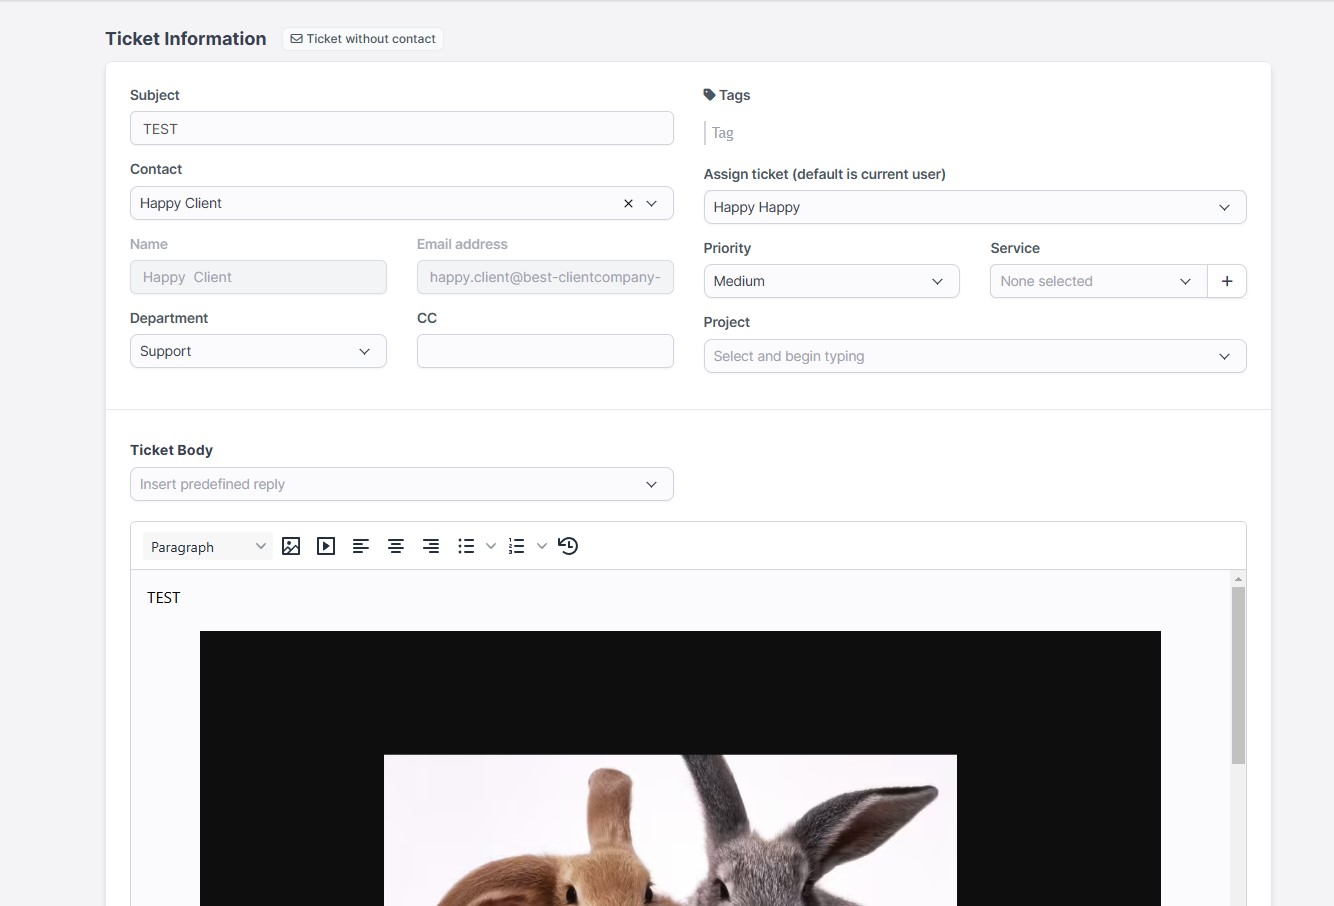Click the disabled Name field

[258, 277]
